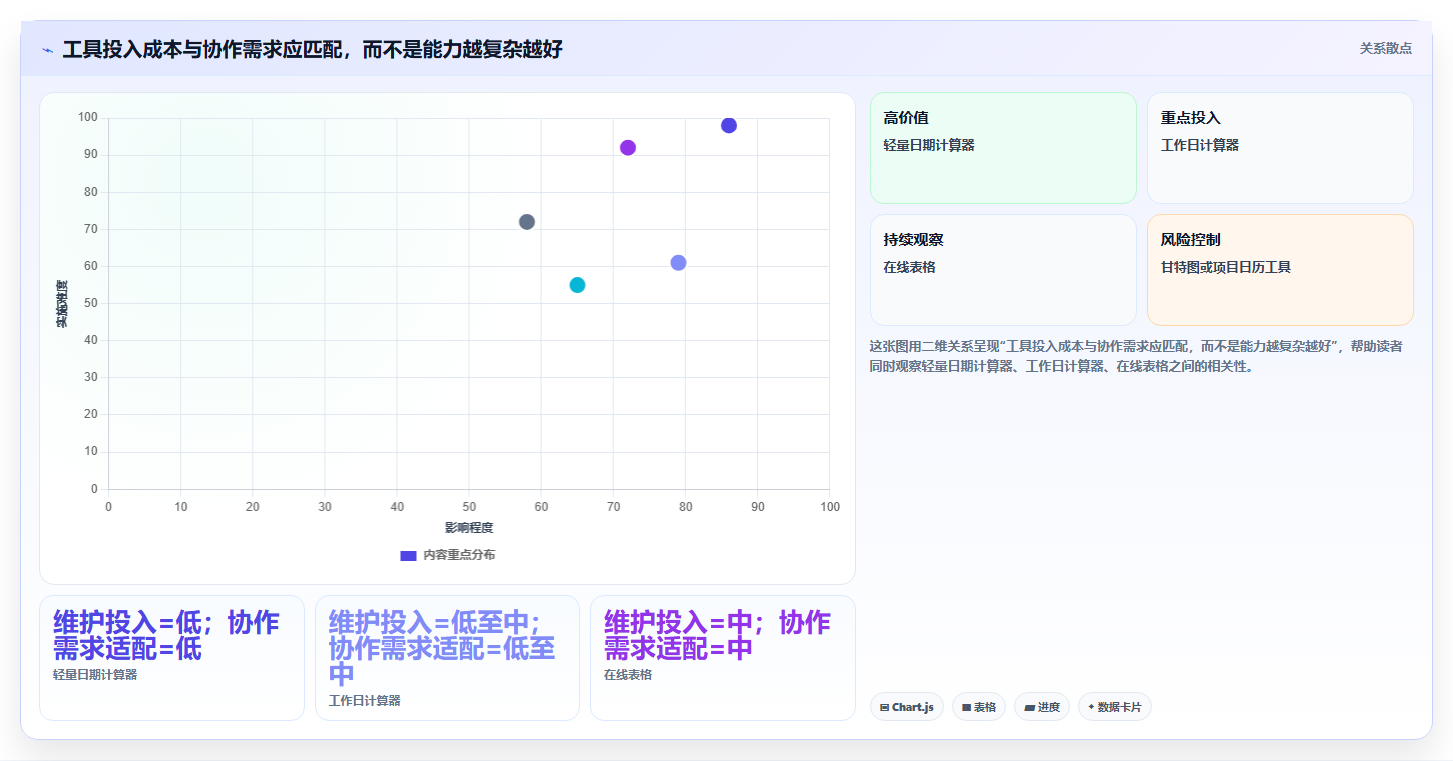This screenshot has width=1453, height=761.
Task: Open the 风险控制 card
Action: [x=1280, y=270]
